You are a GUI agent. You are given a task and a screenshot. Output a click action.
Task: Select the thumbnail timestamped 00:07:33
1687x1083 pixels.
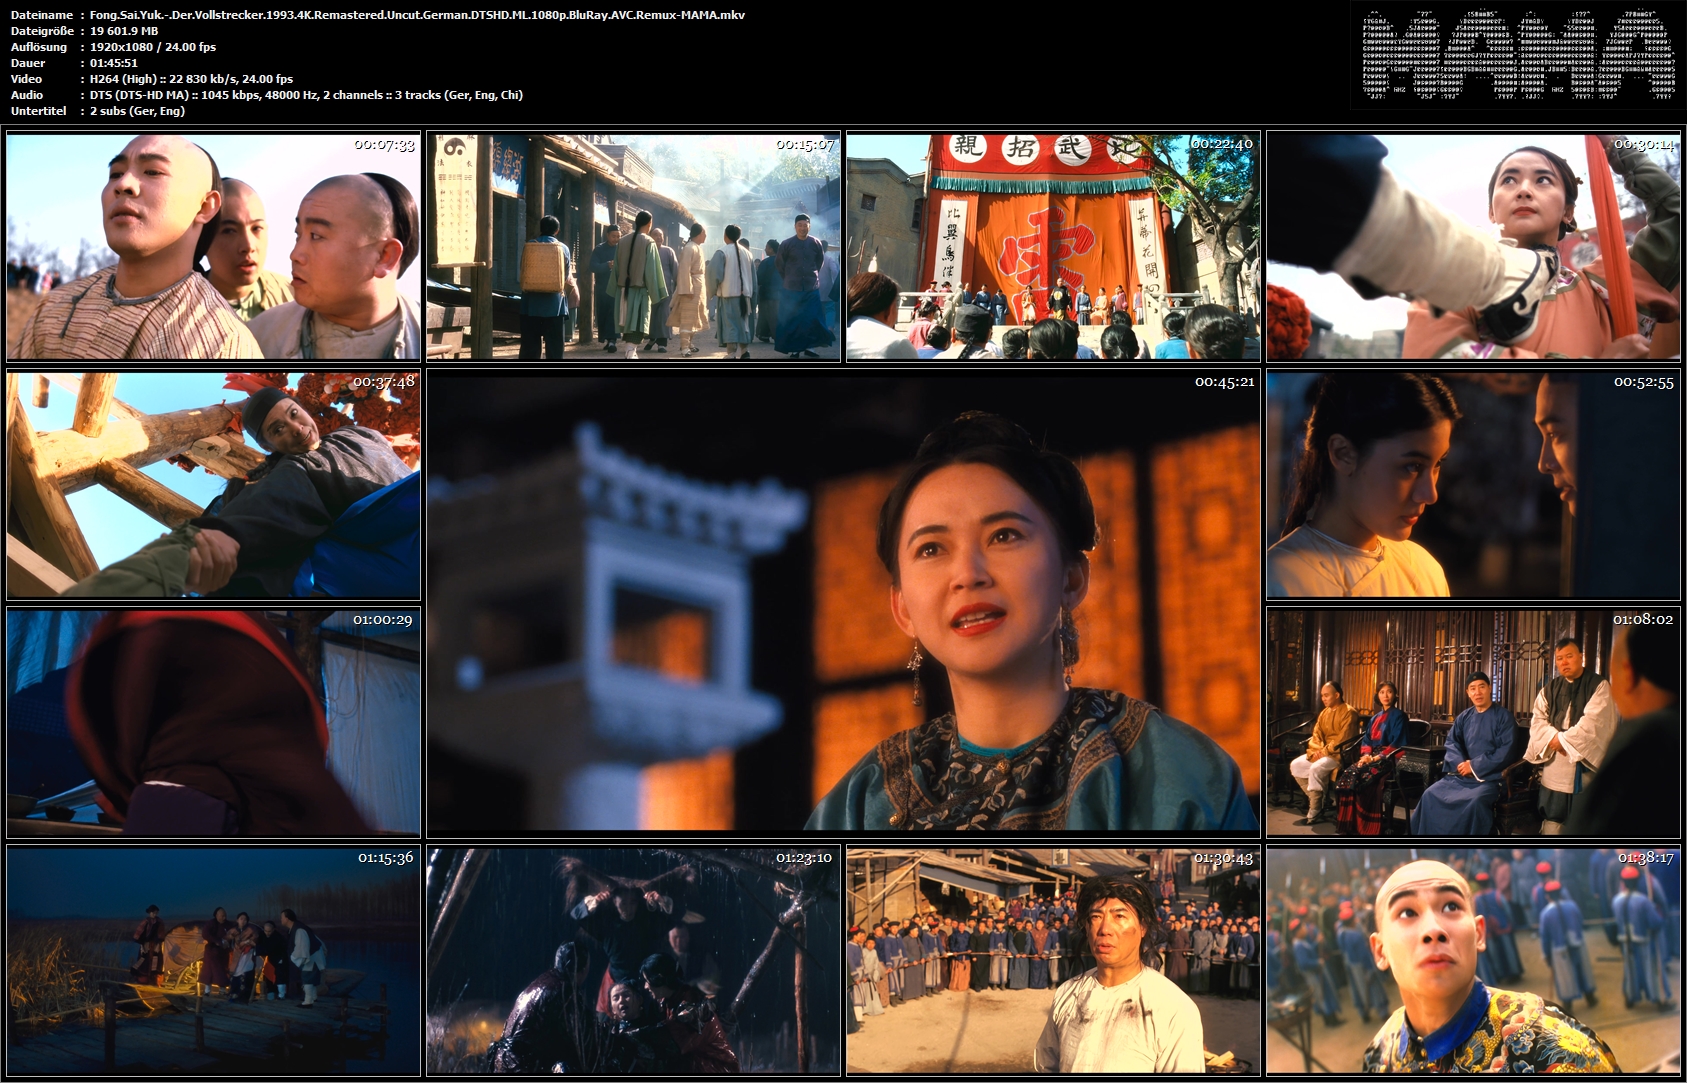pyautogui.click(x=213, y=246)
